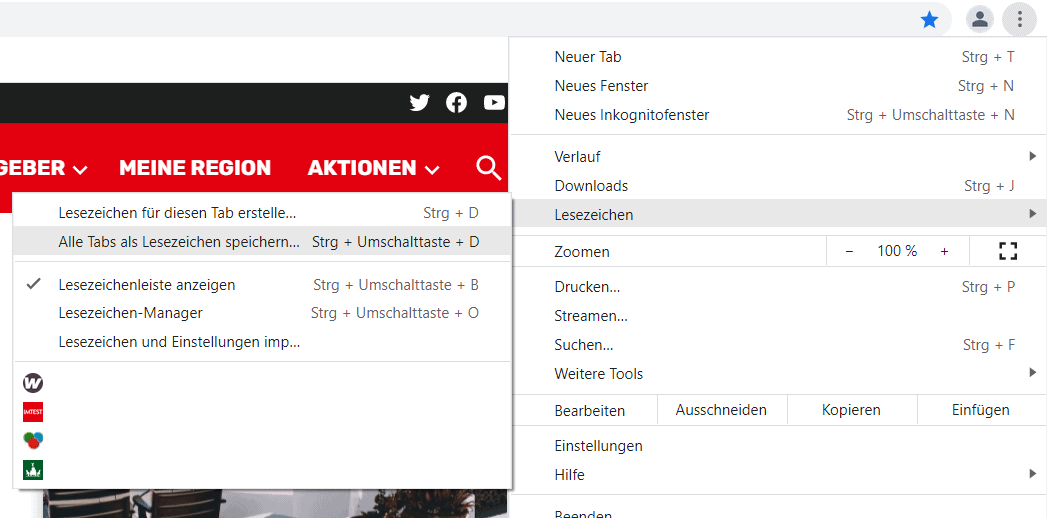
Task: Open the MEINE REGION navigation link
Action: click(195, 168)
